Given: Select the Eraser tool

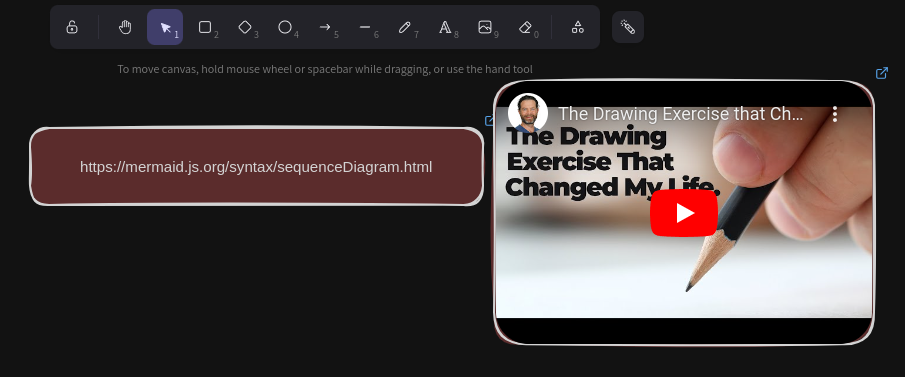Looking at the screenshot, I should tap(525, 27).
